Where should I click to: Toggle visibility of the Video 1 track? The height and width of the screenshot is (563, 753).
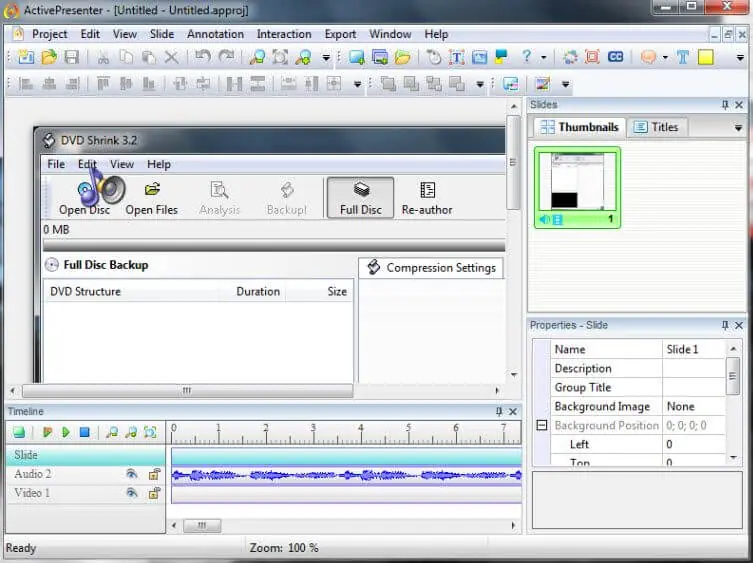132,493
